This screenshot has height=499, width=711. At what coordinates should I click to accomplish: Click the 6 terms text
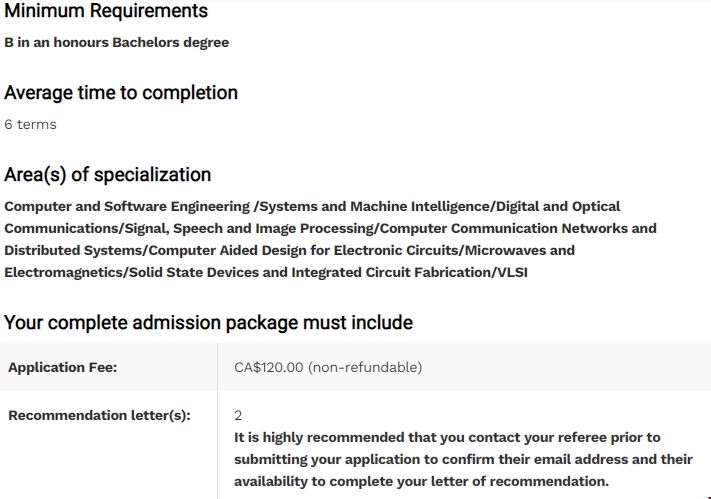(30, 125)
